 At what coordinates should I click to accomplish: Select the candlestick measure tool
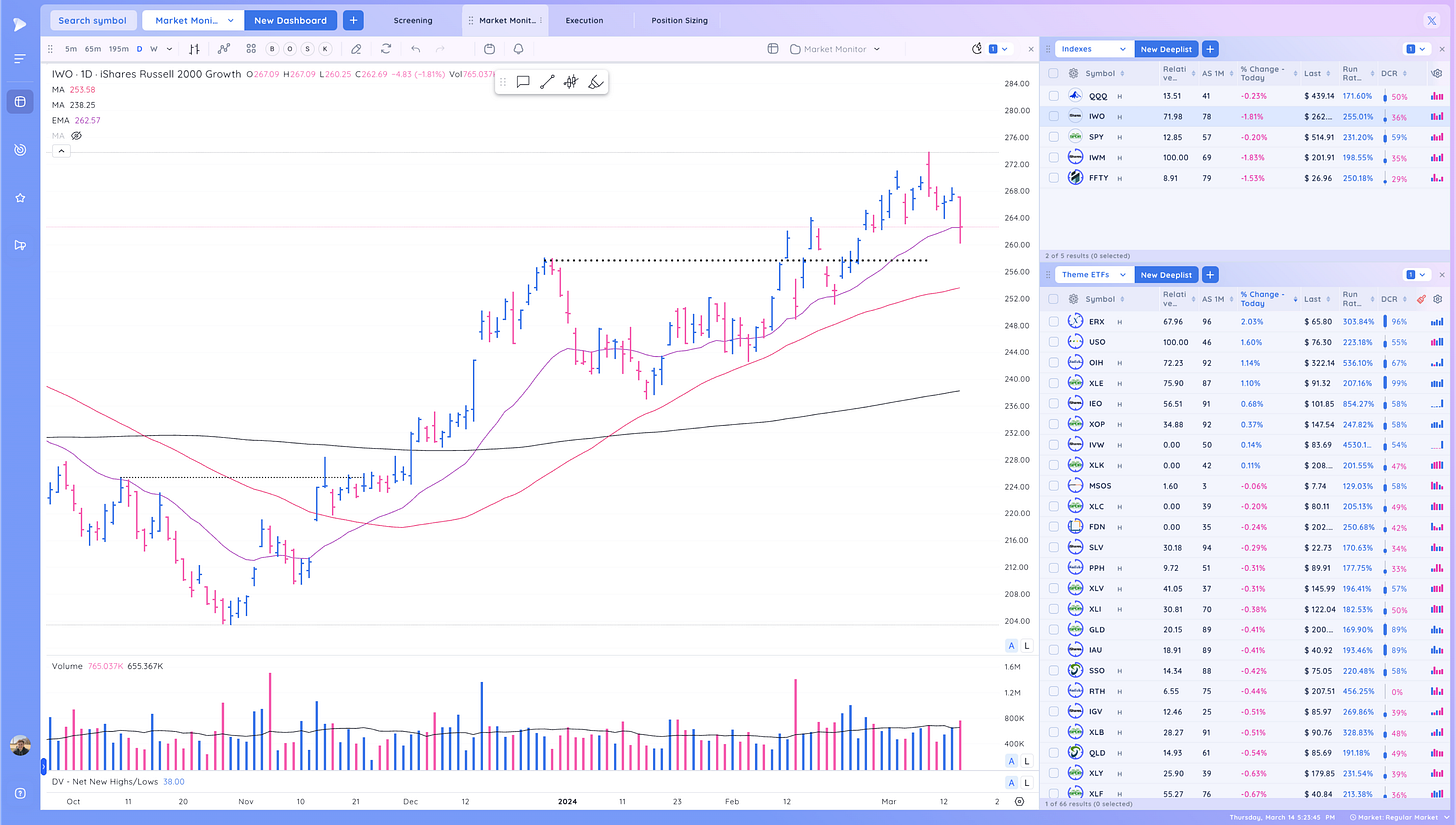(x=571, y=82)
